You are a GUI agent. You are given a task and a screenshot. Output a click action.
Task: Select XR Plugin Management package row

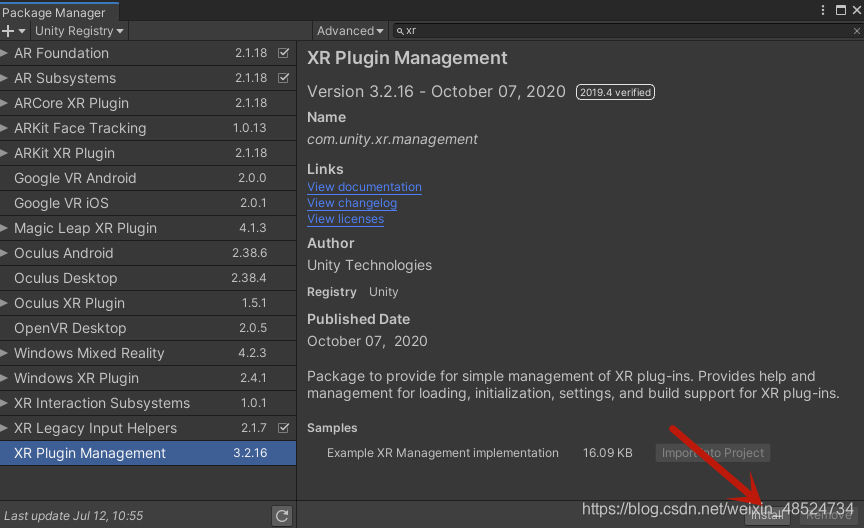coord(148,453)
